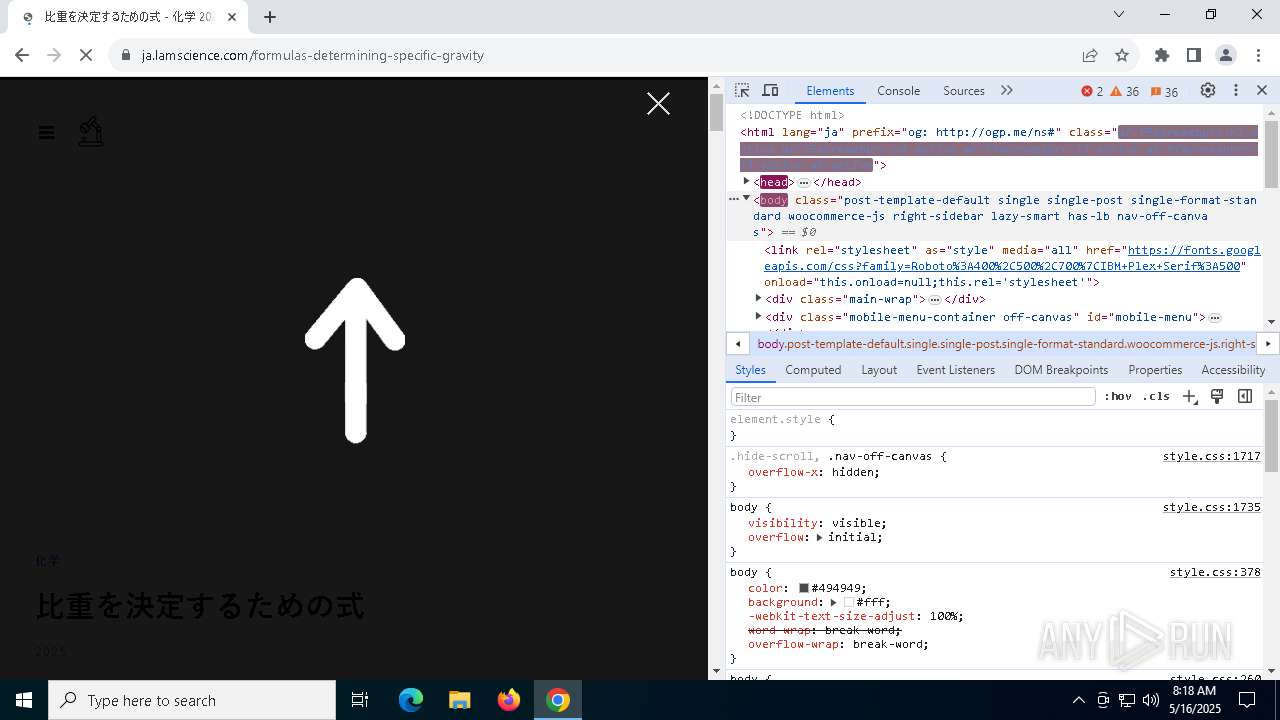1280x720 pixels.
Task: Open Windows Start menu
Action: 24,700
